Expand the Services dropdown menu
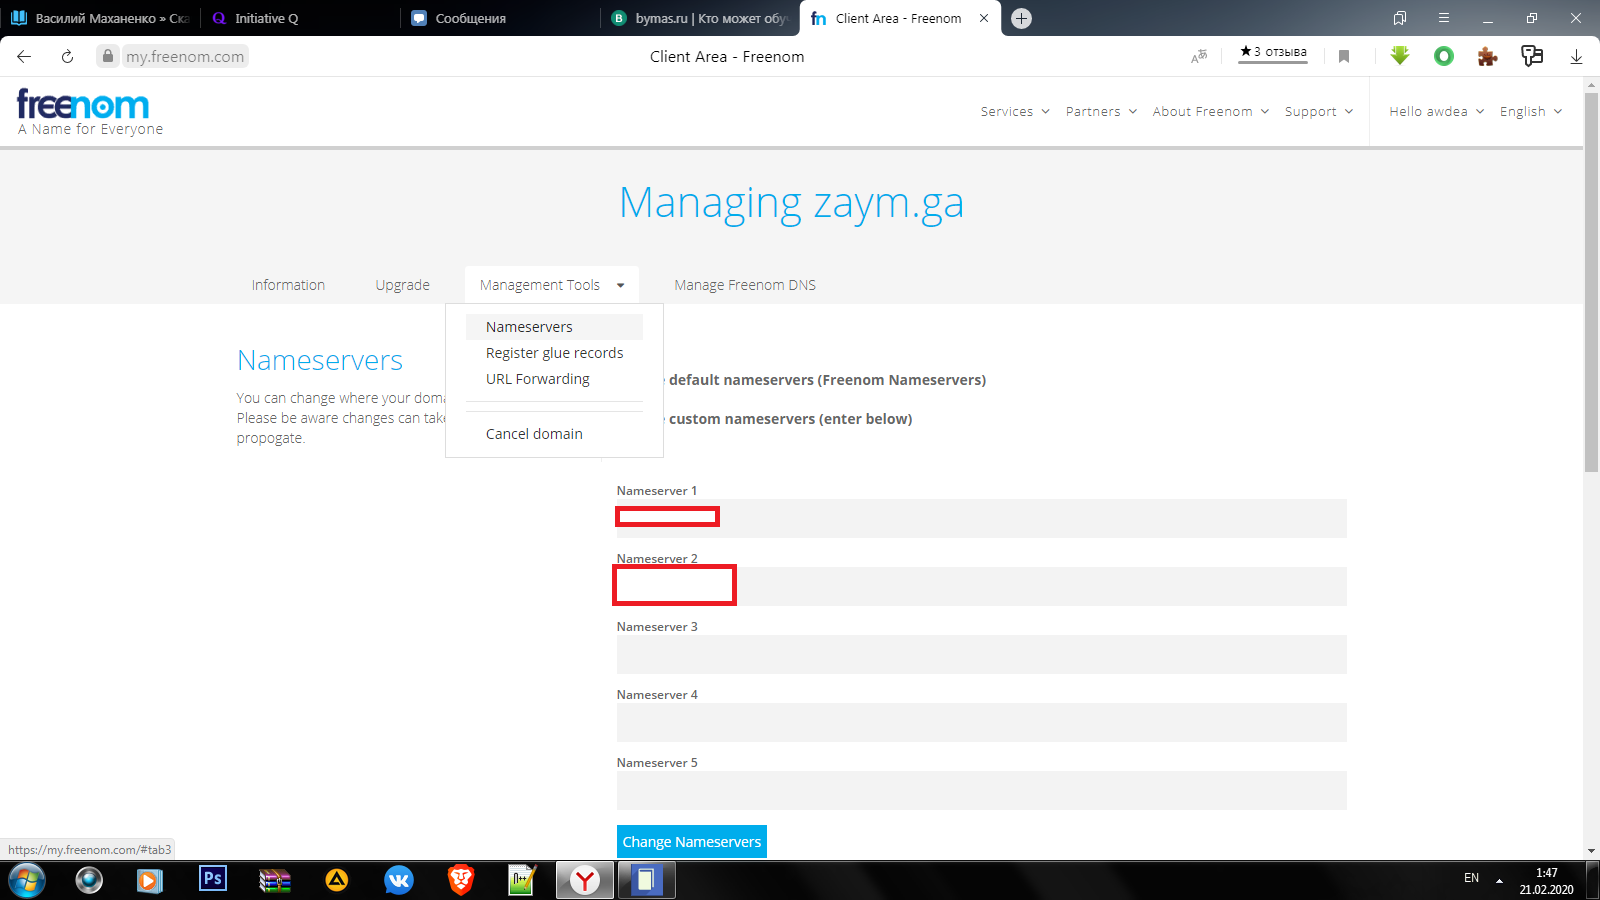Screen dimensions: 1600x900 1014,111
